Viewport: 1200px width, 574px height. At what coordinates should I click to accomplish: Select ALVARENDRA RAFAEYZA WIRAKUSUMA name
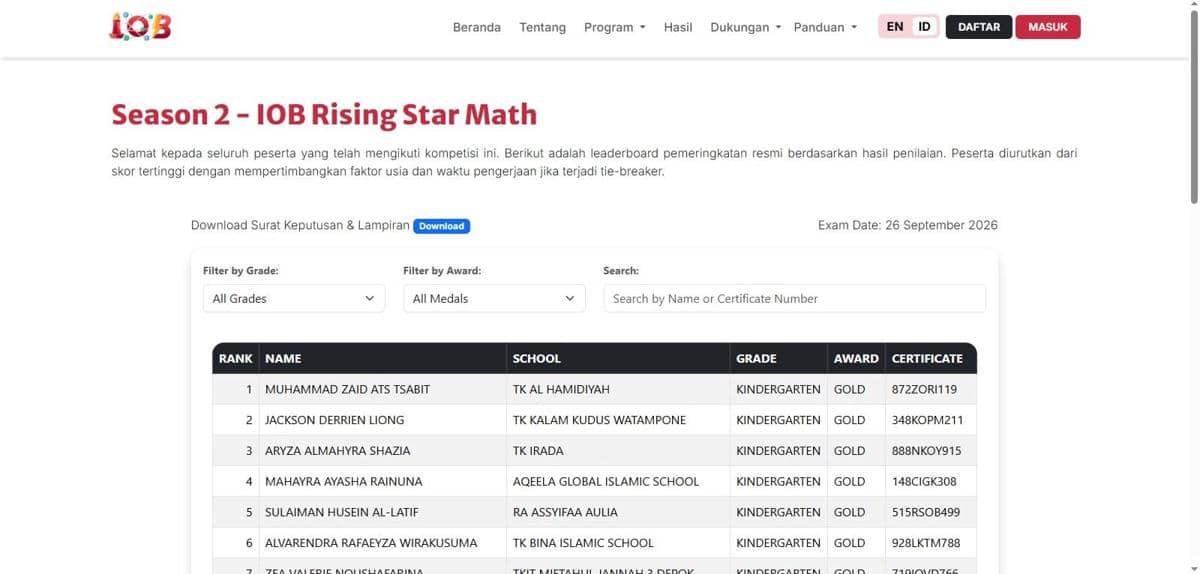pyautogui.click(x=371, y=543)
